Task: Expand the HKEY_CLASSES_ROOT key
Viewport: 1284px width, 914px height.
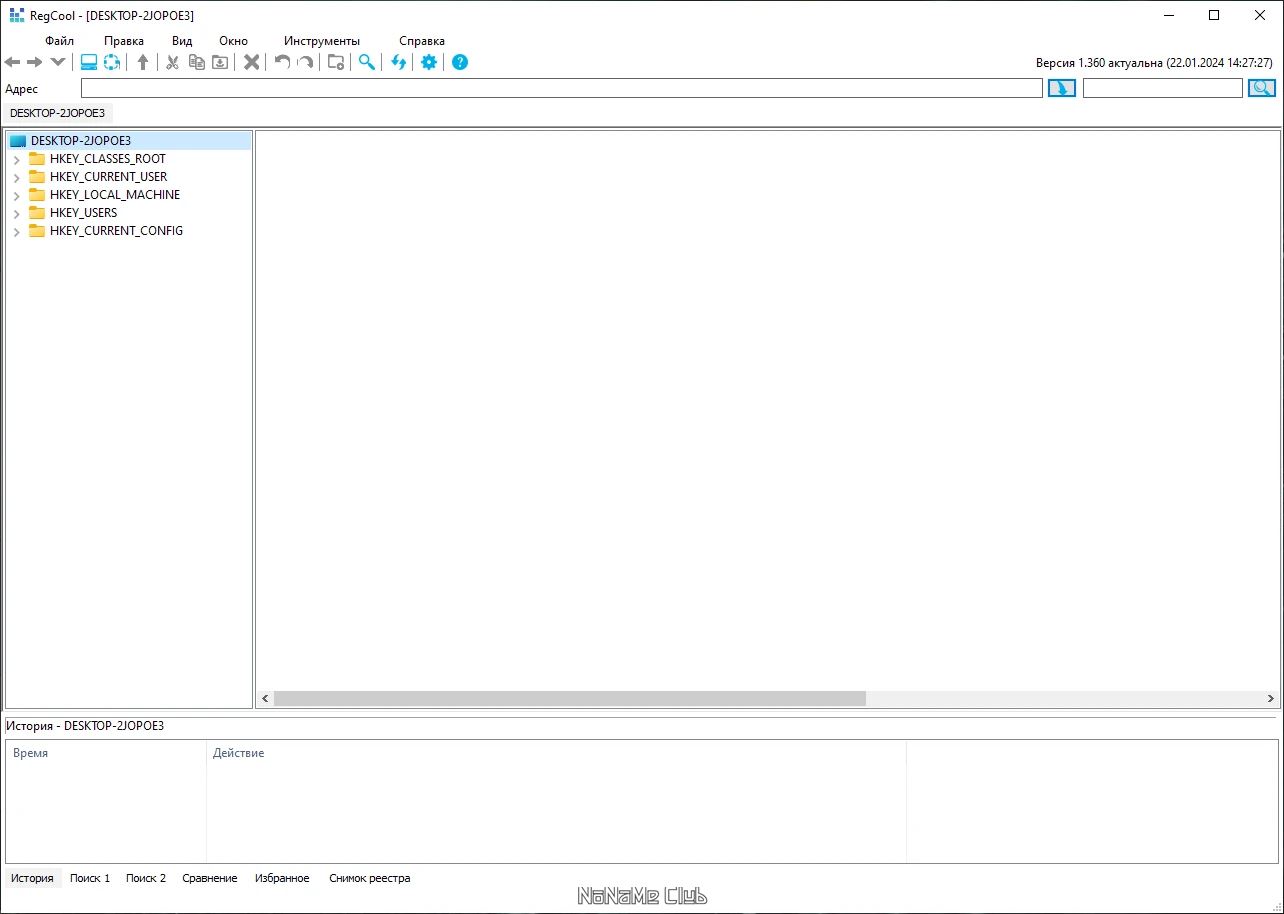Action: [16, 159]
